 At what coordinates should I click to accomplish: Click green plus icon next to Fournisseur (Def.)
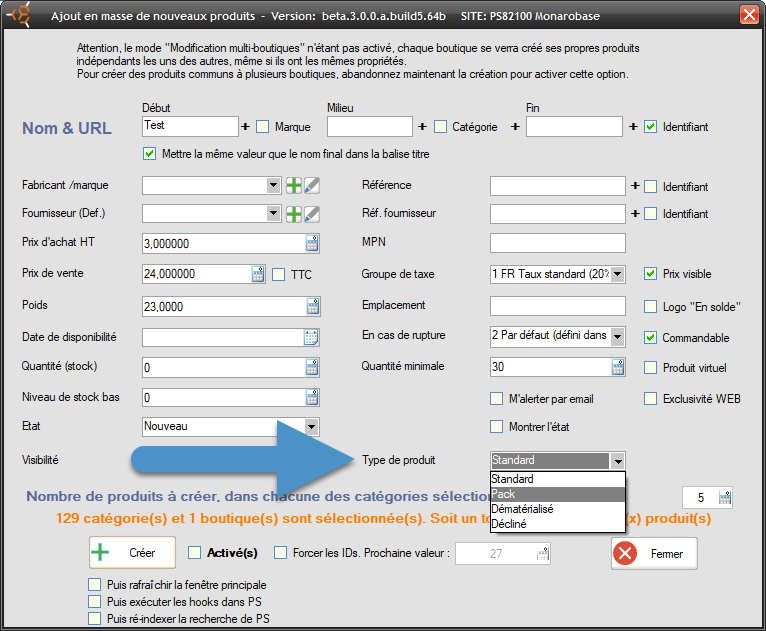tap(294, 213)
